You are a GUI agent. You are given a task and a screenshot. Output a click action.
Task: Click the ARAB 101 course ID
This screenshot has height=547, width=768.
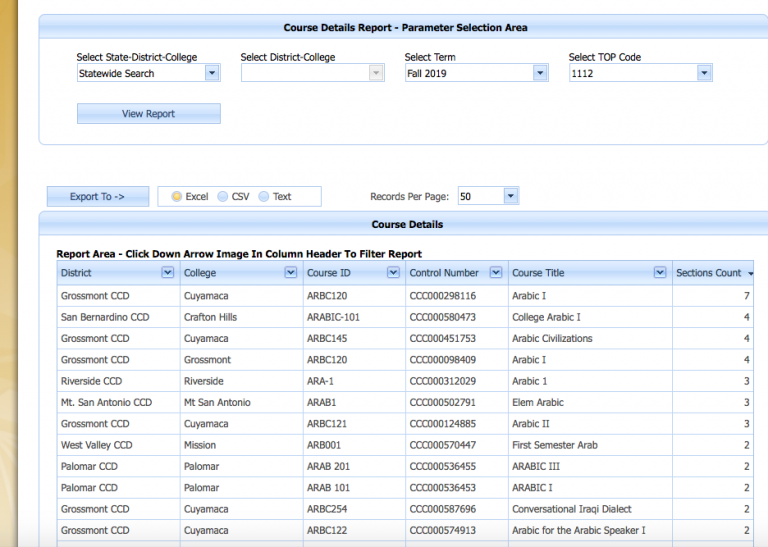pyautogui.click(x=328, y=488)
